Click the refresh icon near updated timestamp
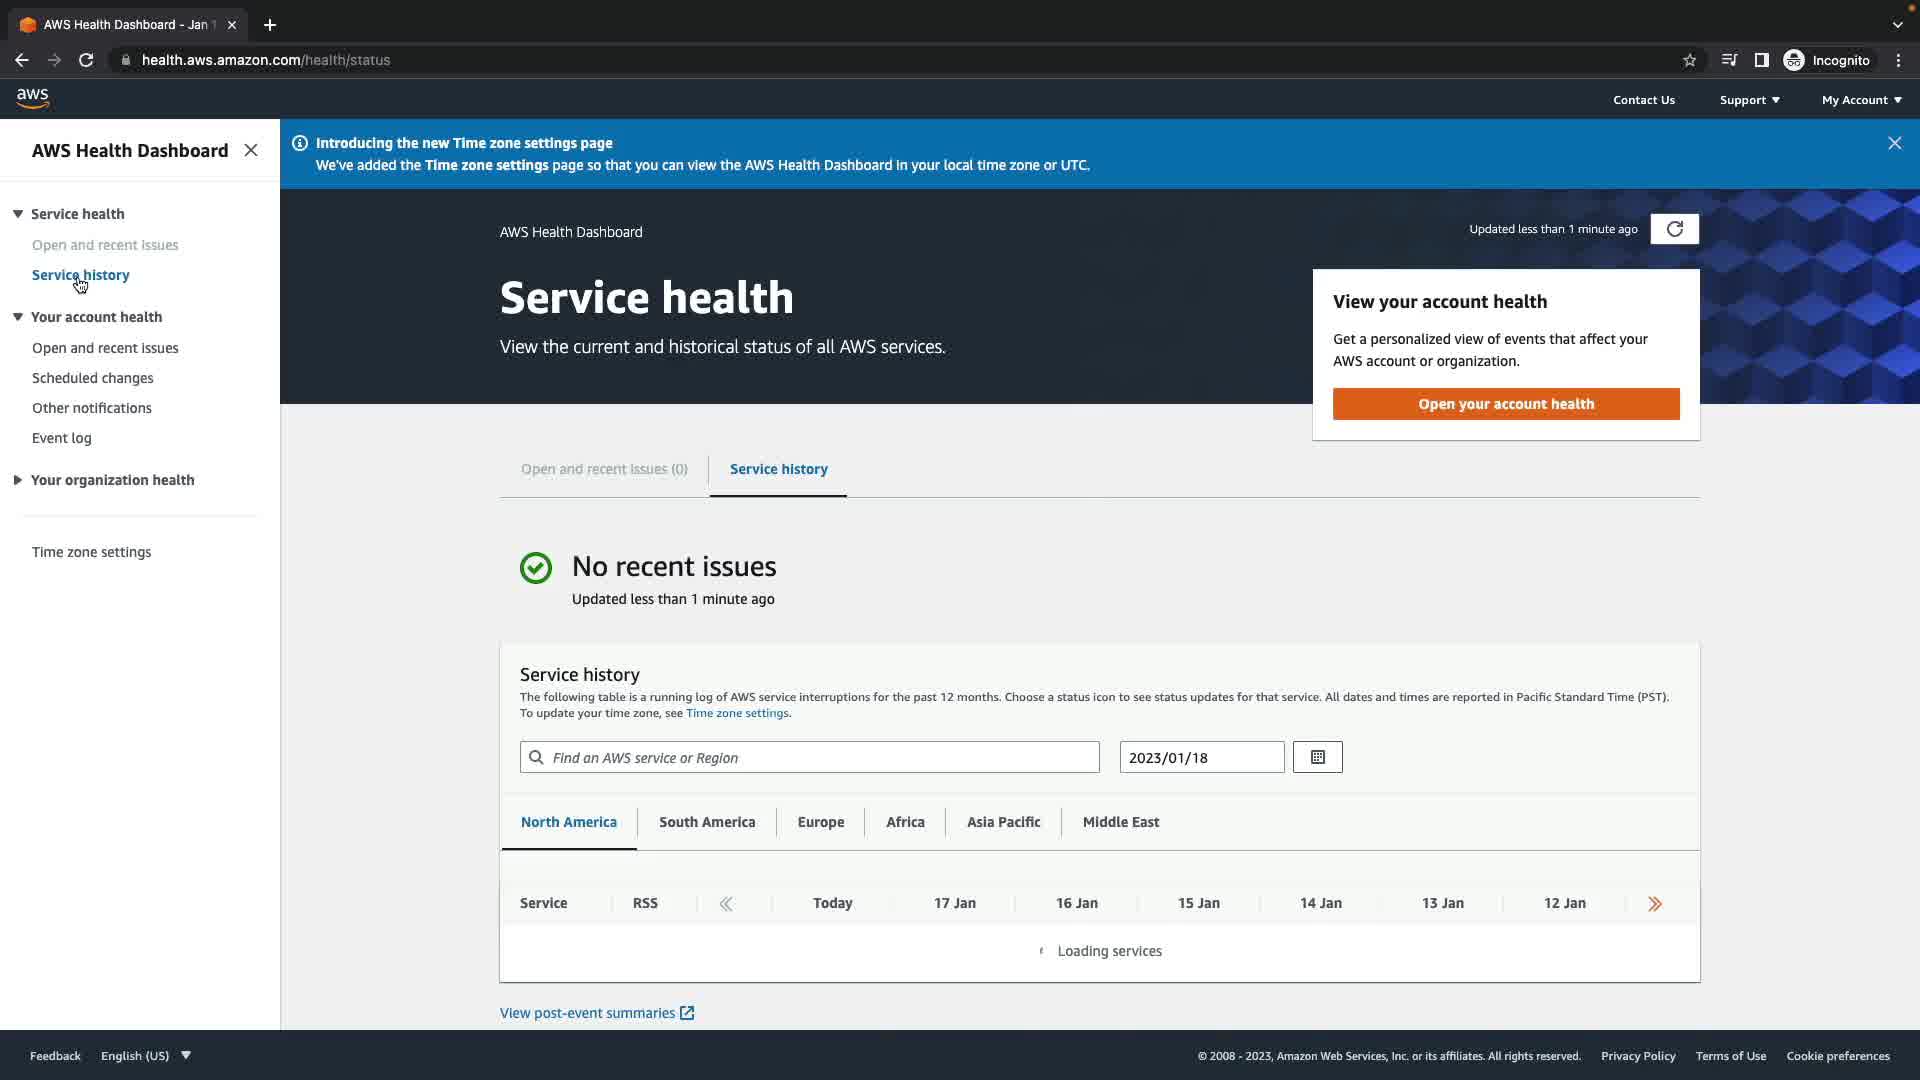Image resolution: width=1920 pixels, height=1080 pixels. (x=1674, y=229)
